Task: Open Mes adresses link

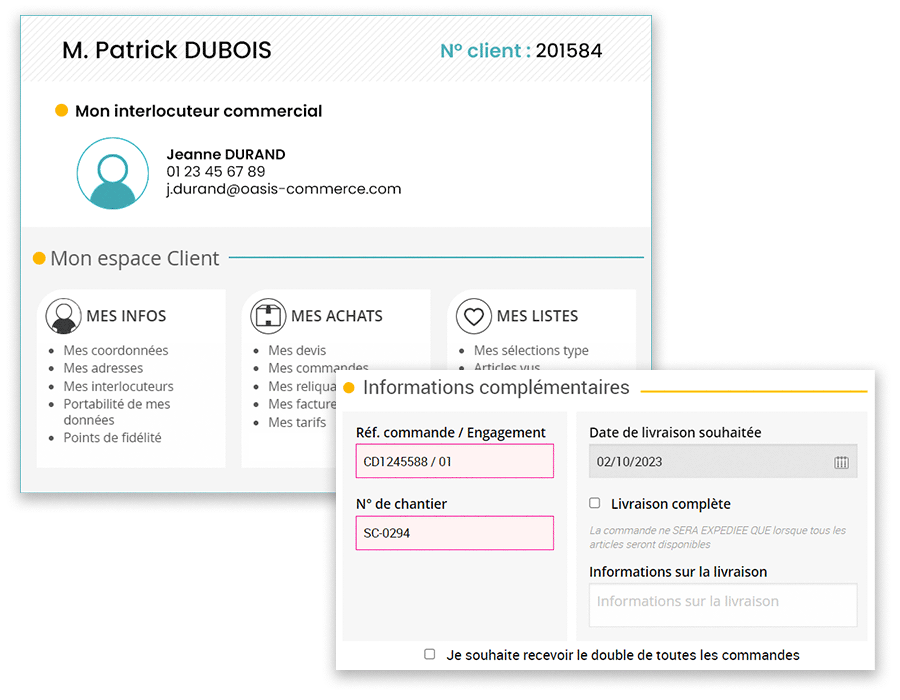Action: click(103, 368)
